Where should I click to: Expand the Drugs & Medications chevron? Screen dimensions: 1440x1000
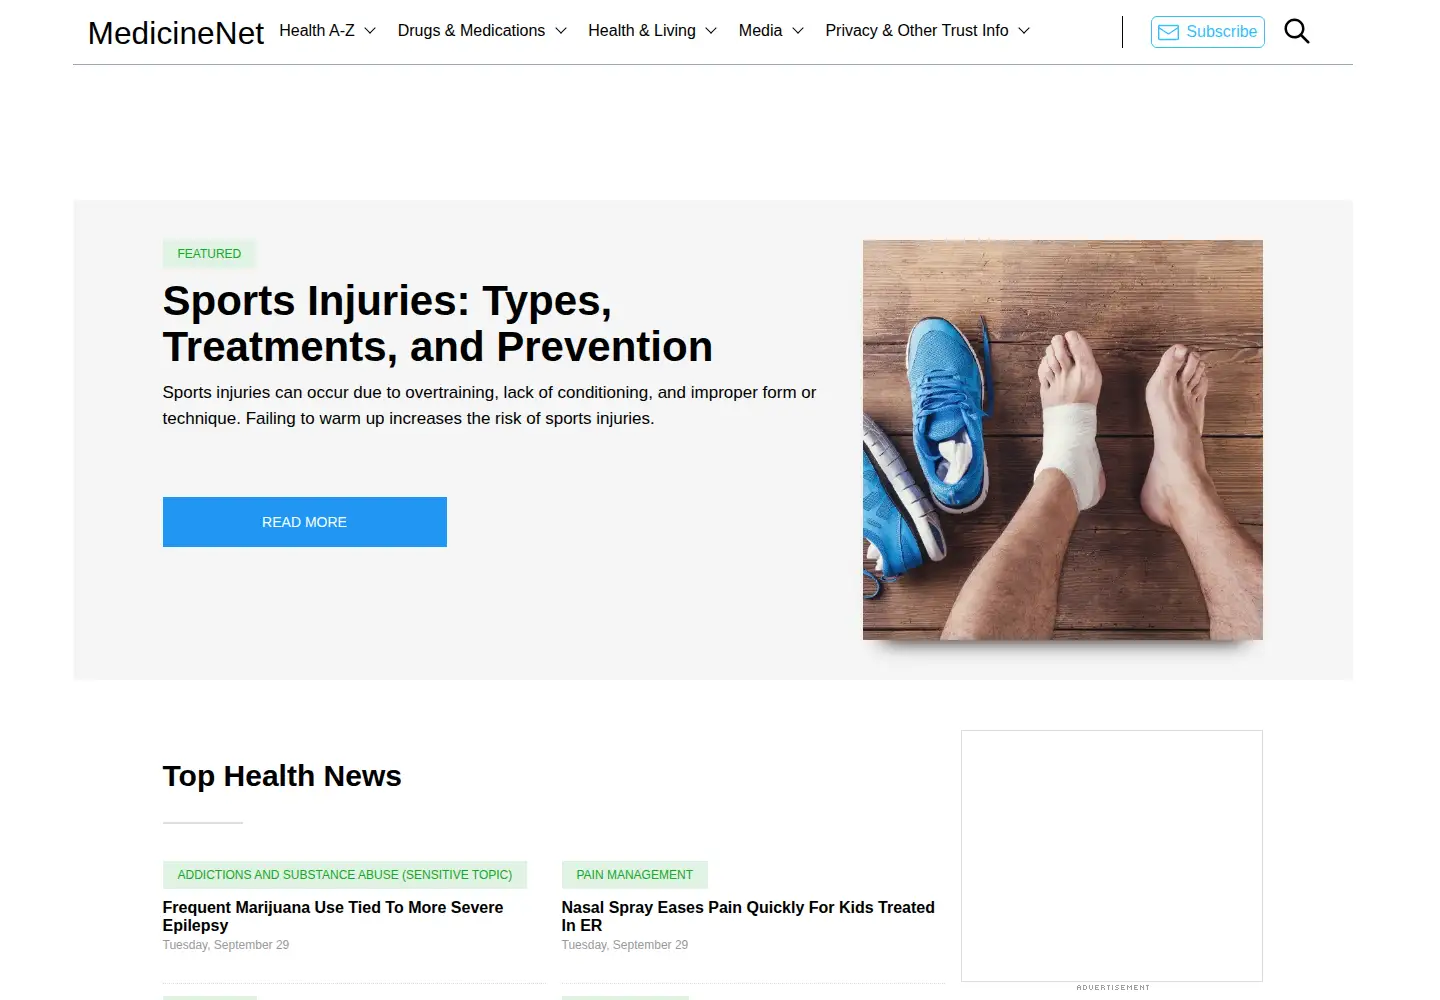point(561,31)
